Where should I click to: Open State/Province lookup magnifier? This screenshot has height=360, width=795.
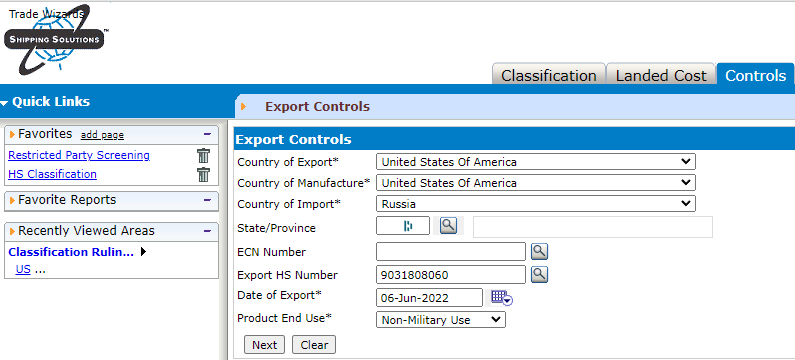[448, 226]
